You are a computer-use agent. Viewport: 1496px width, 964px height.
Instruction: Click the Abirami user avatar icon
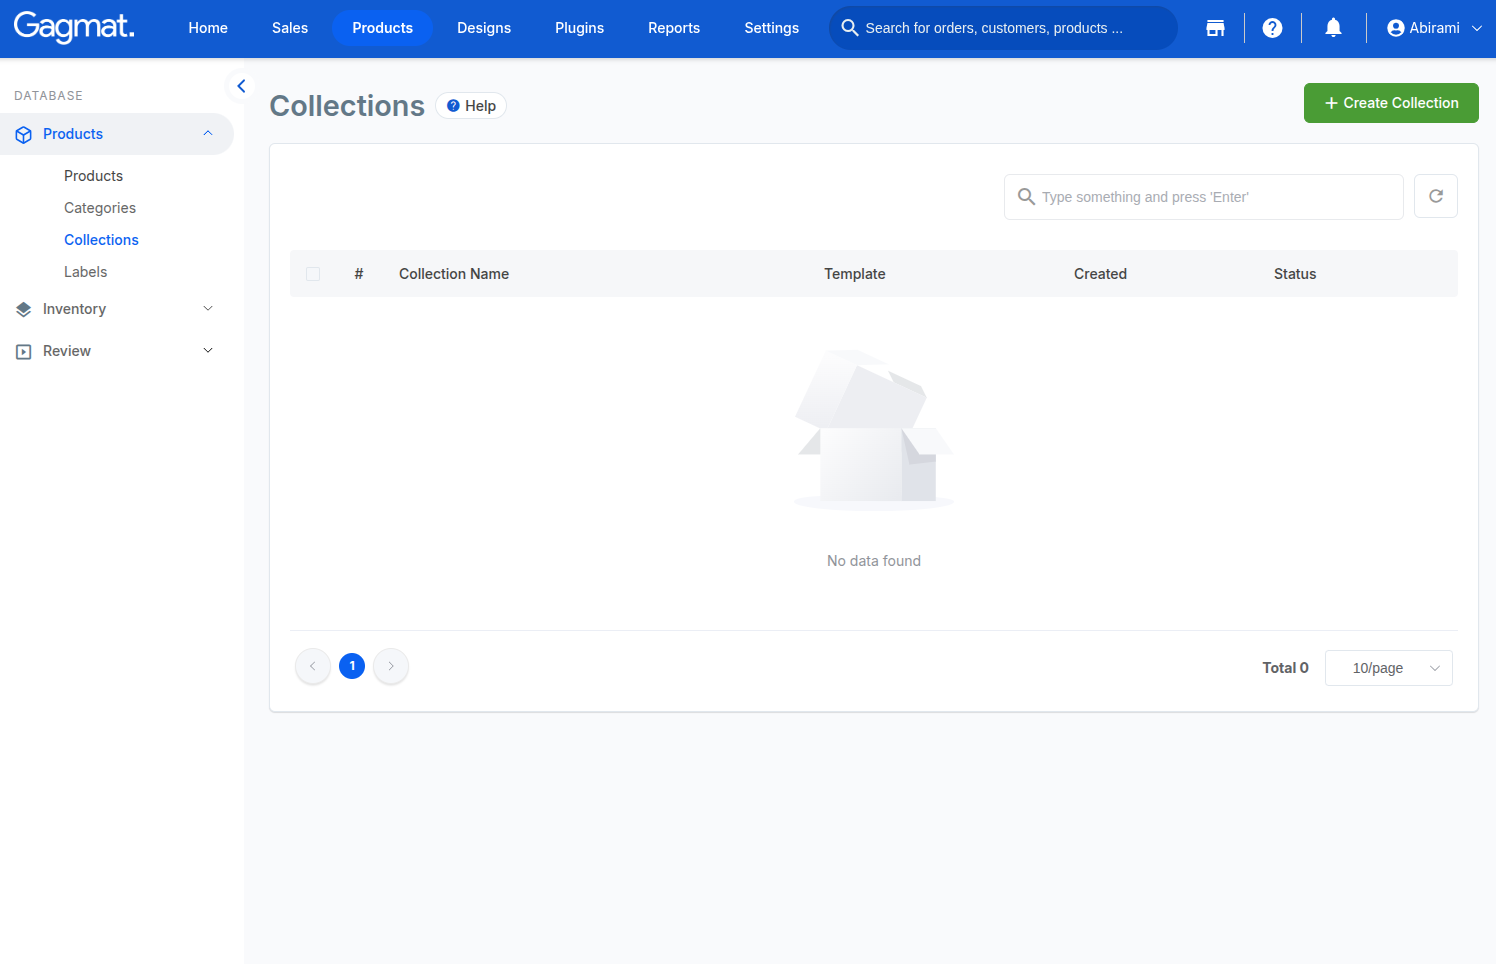(1396, 28)
